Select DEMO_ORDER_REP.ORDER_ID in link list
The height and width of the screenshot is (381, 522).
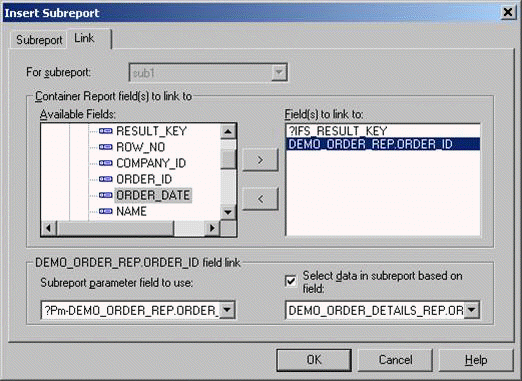coord(383,144)
